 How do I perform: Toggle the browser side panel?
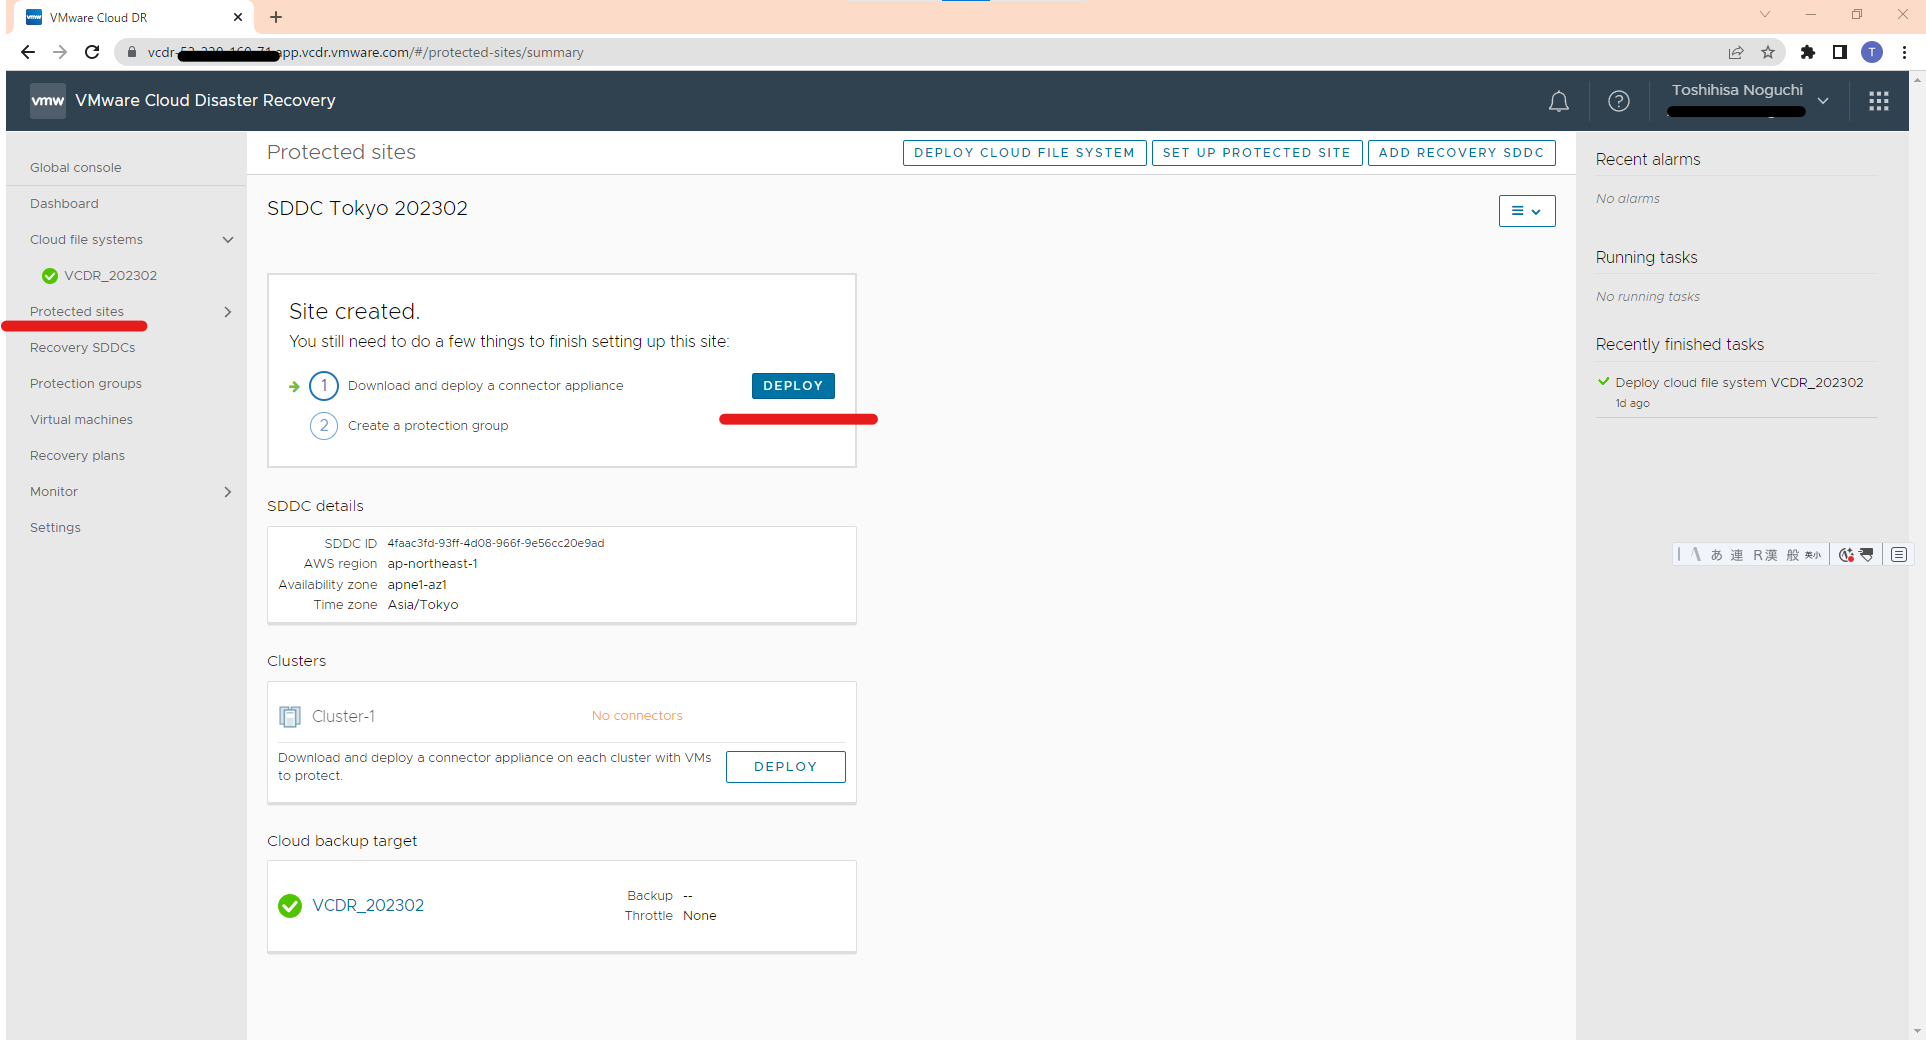(x=1840, y=52)
